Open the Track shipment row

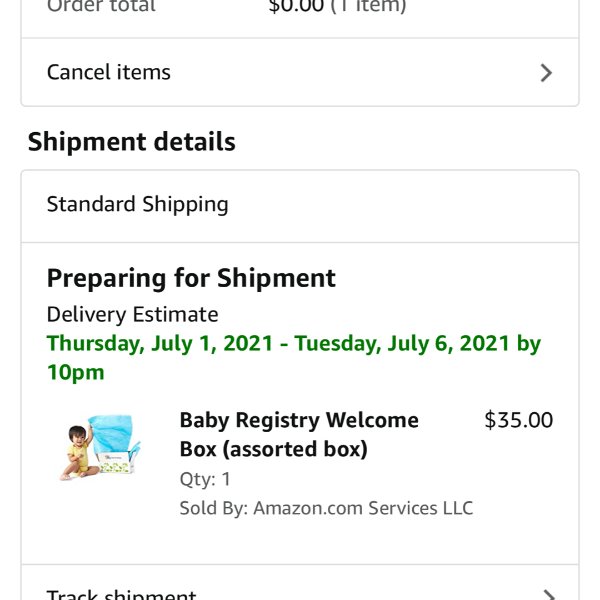click(x=300, y=582)
